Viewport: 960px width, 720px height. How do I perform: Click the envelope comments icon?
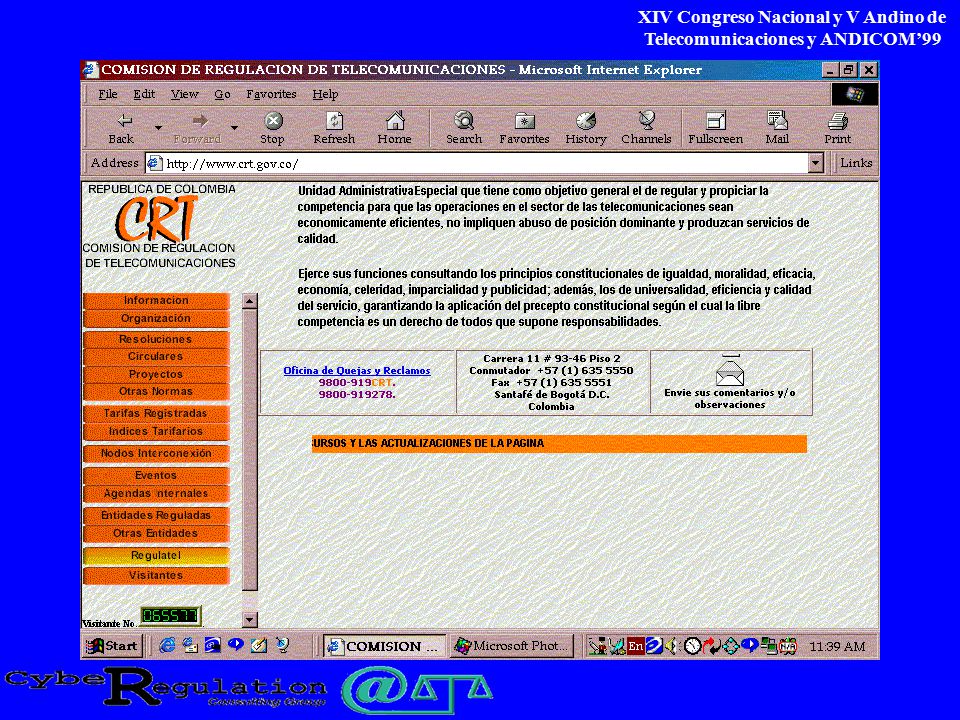730,370
